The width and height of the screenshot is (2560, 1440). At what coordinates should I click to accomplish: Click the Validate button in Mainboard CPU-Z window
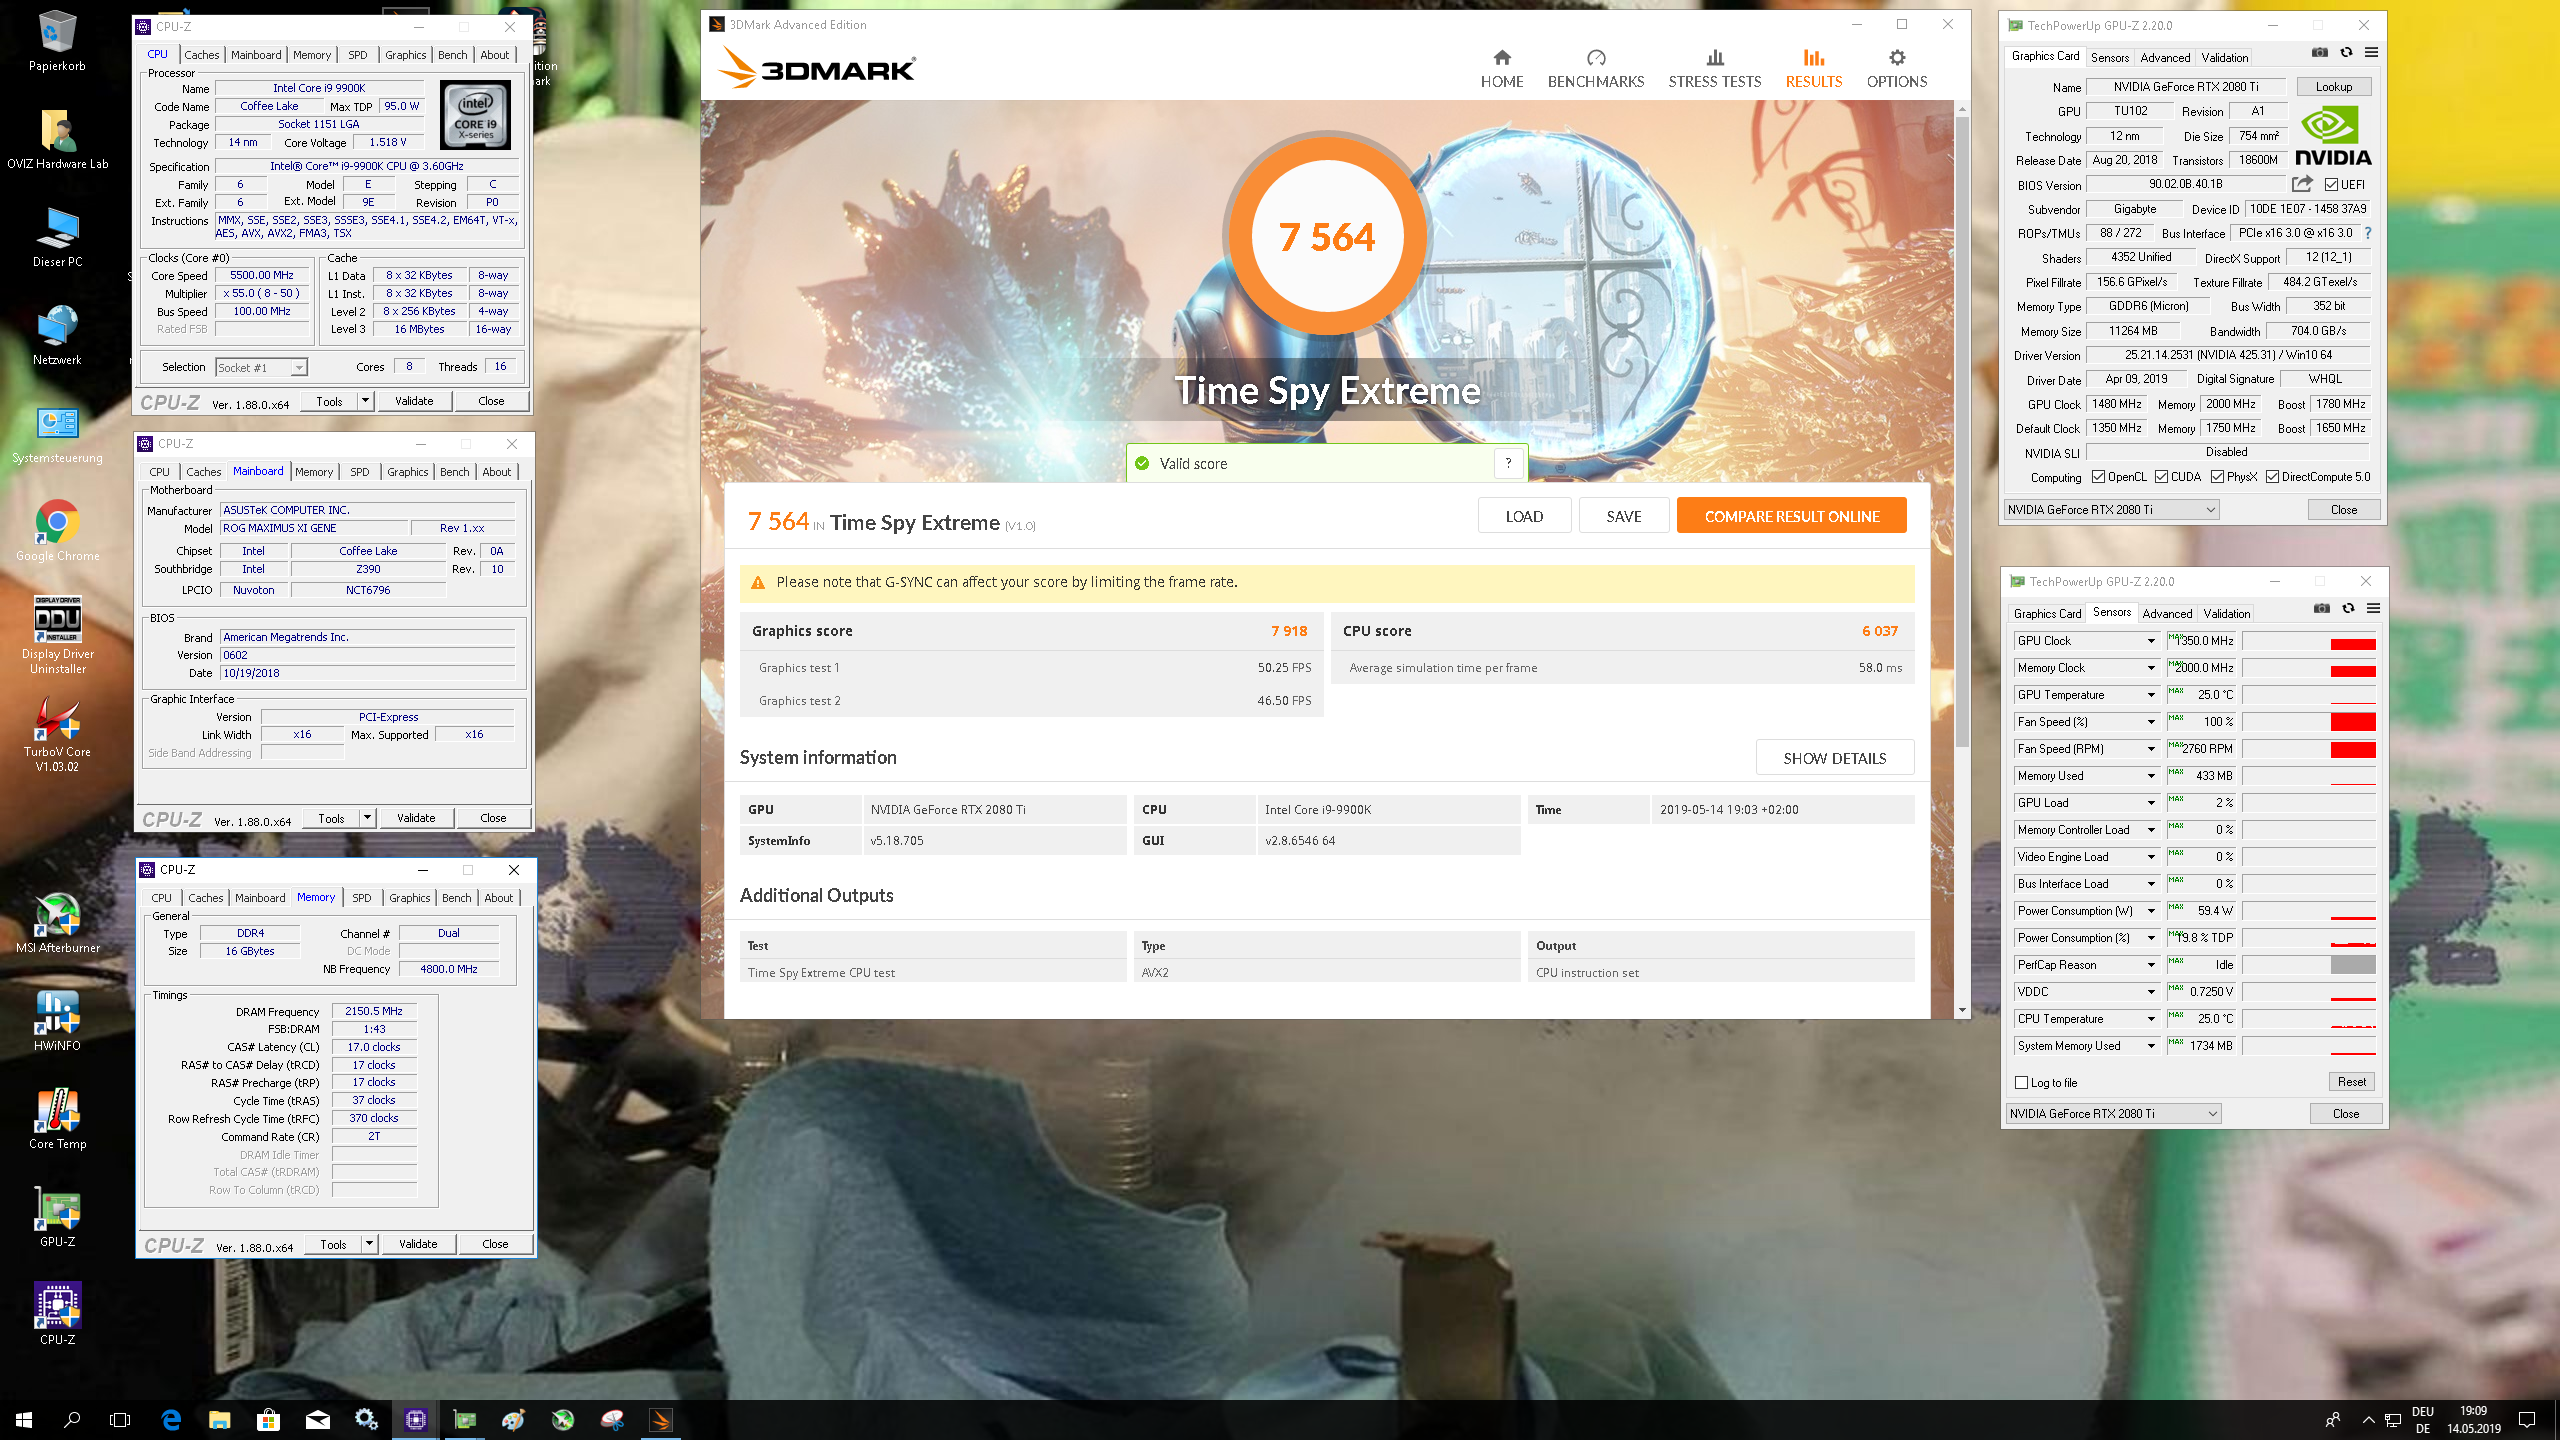[416, 818]
